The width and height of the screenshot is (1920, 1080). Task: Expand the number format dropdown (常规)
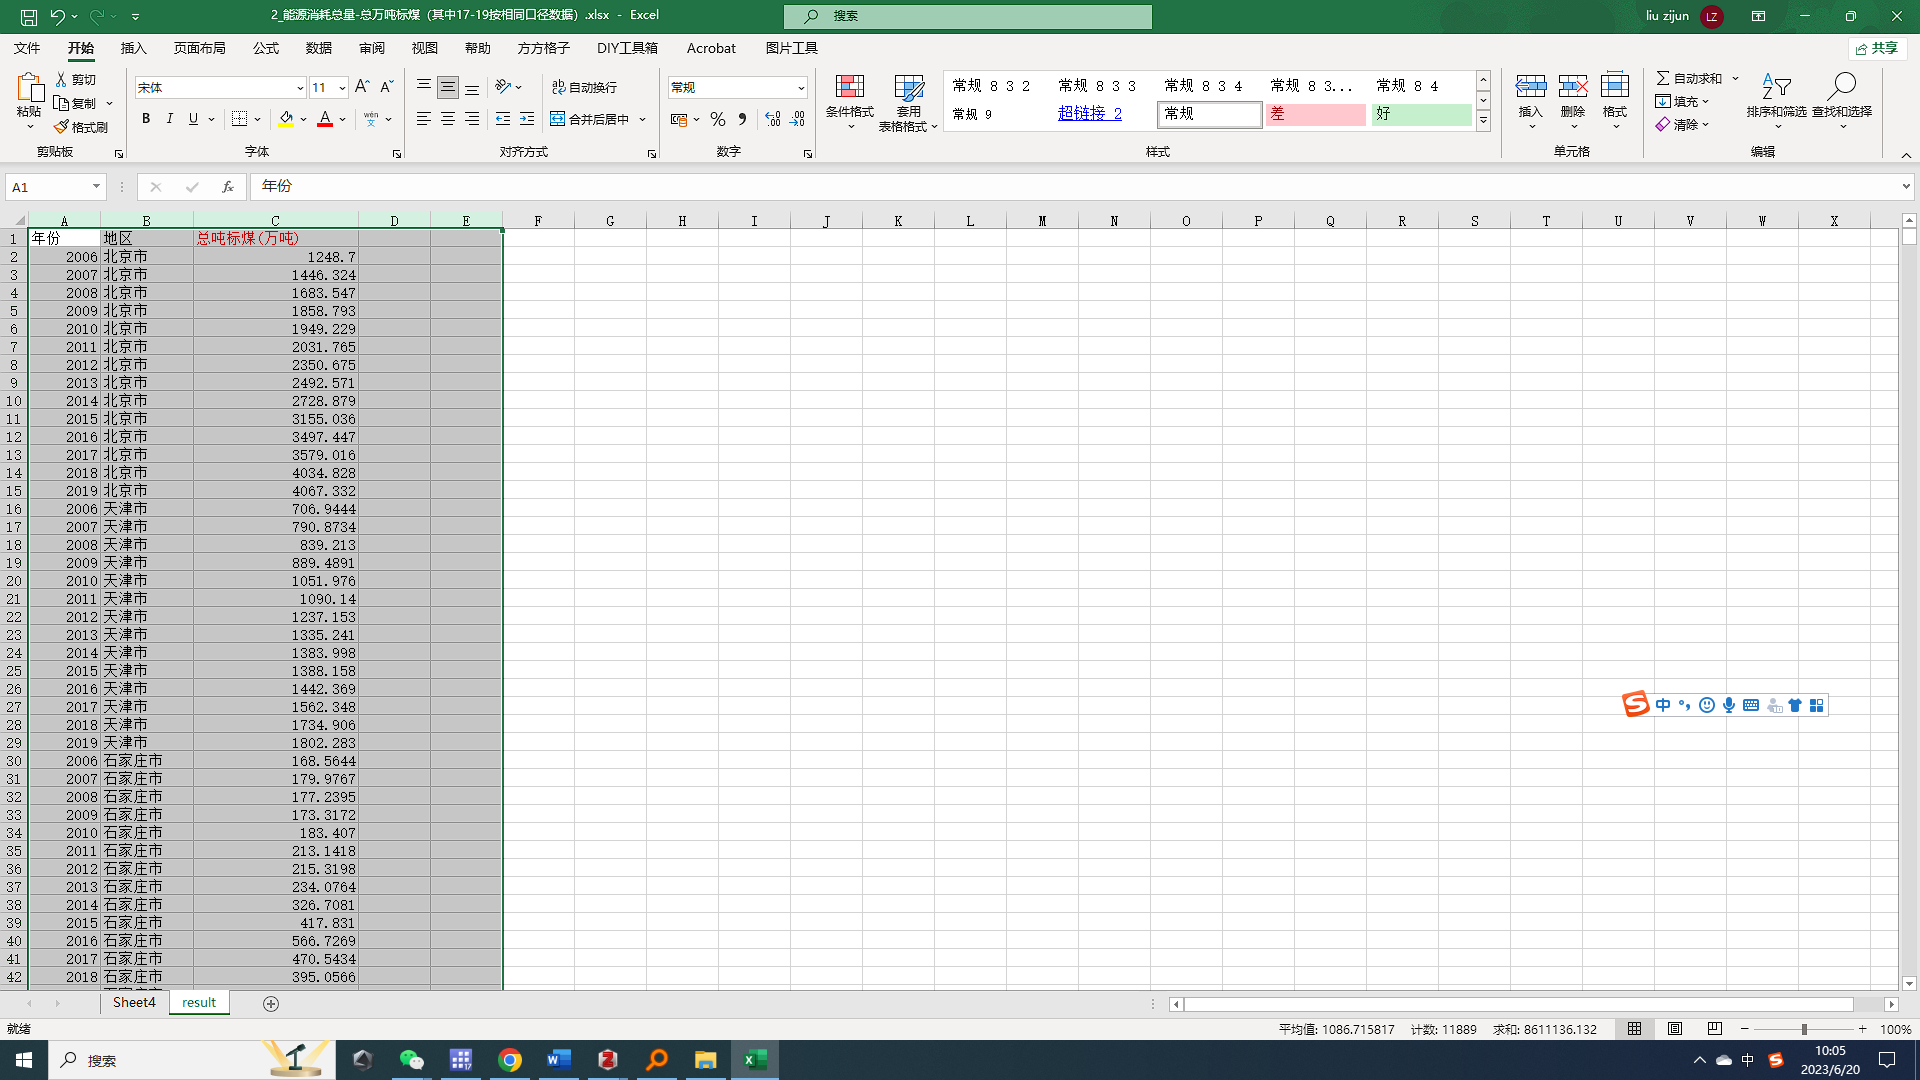(801, 88)
